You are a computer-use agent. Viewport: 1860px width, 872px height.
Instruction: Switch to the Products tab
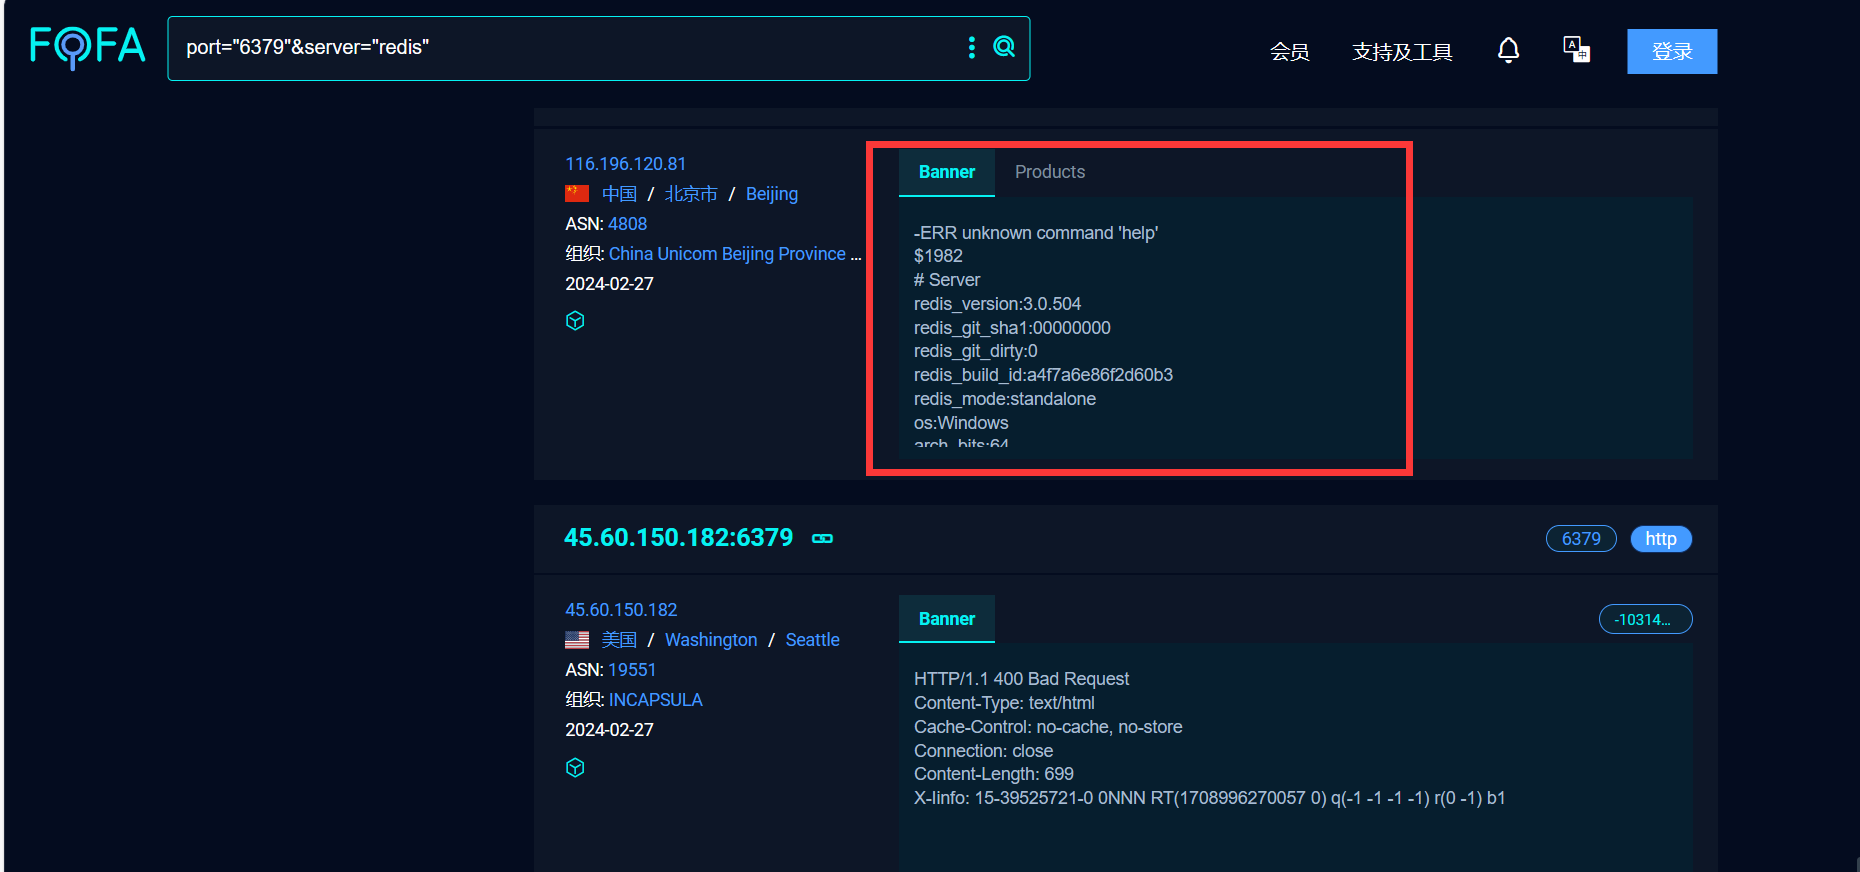pos(1049,172)
